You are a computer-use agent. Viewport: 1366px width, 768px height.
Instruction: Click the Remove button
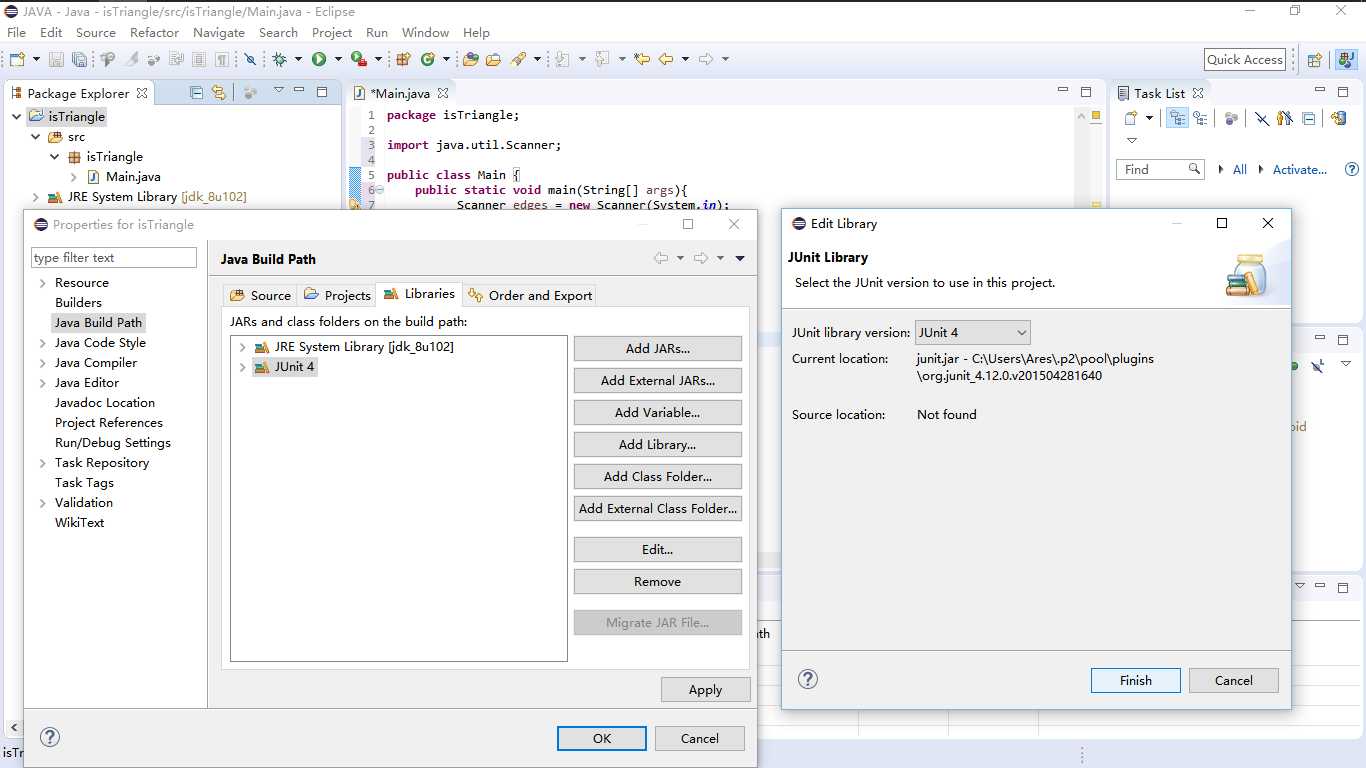[658, 581]
